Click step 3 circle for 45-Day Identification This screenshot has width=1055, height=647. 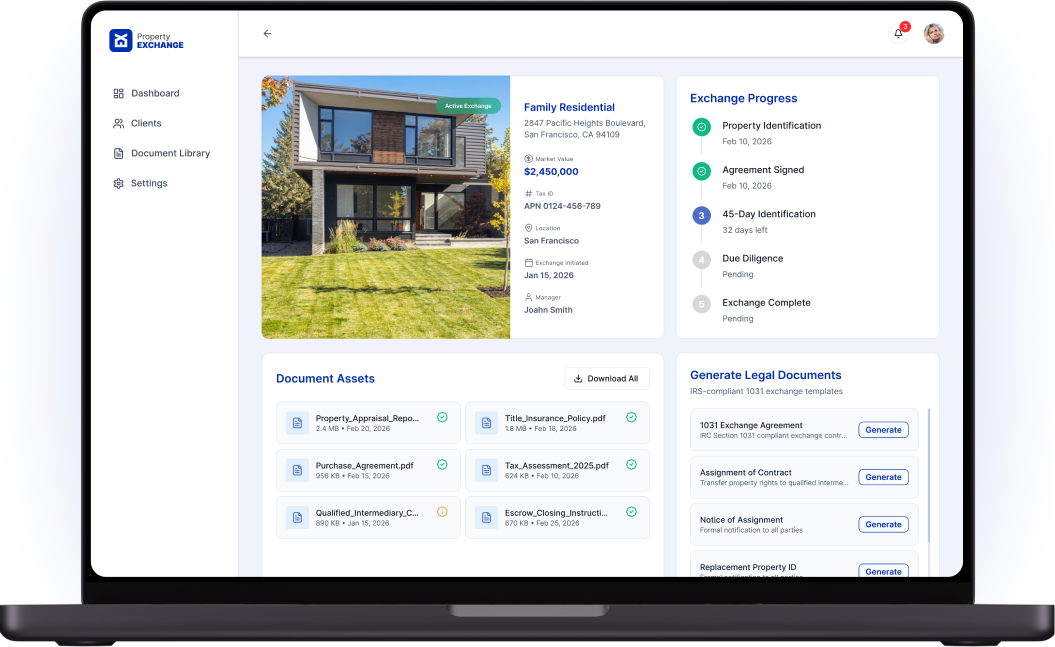click(702, 215)
